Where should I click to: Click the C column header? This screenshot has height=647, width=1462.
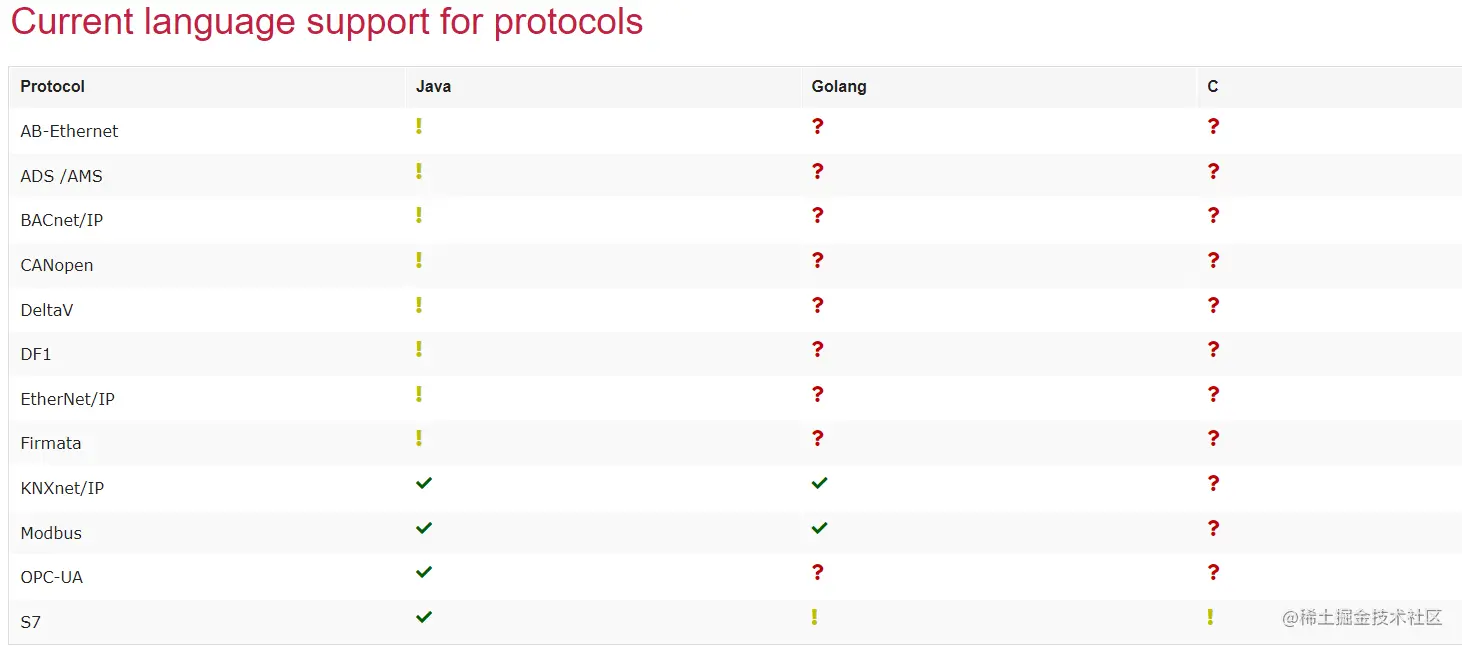pyautogui.click(x=1213, y=87)
